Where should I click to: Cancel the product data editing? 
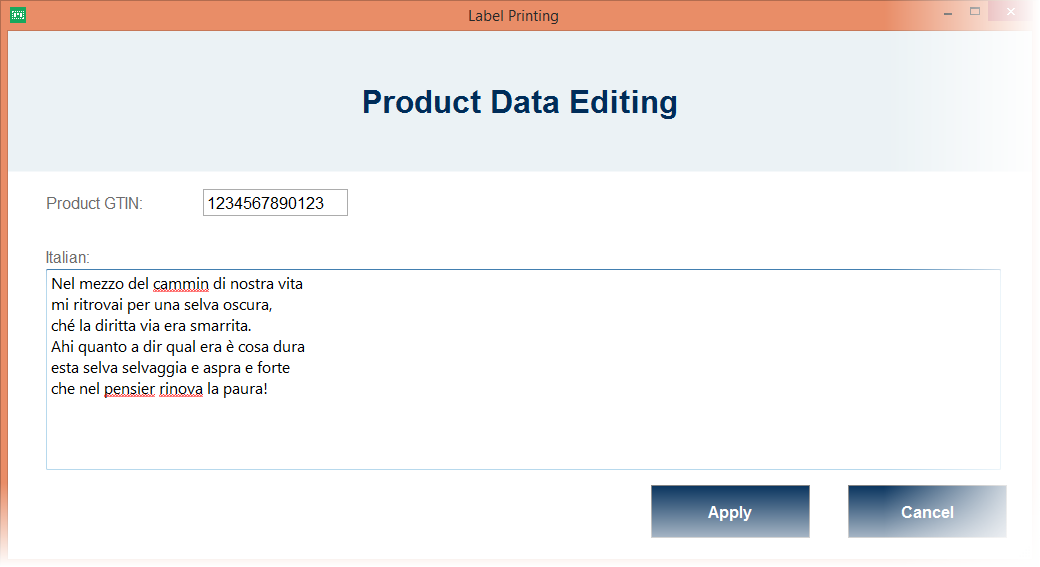926,512
